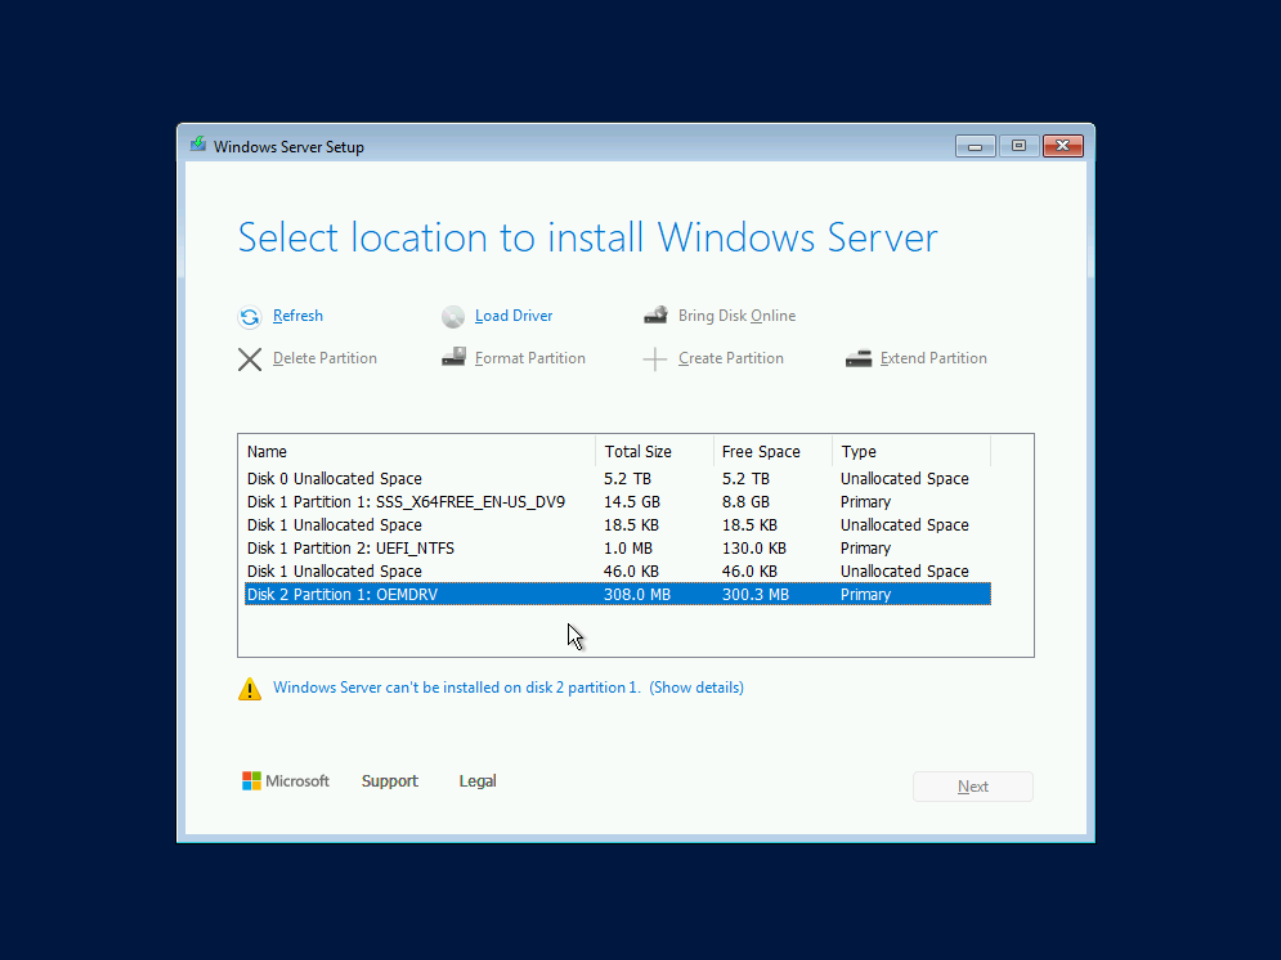Open the Legal link

tap(478, 781)
